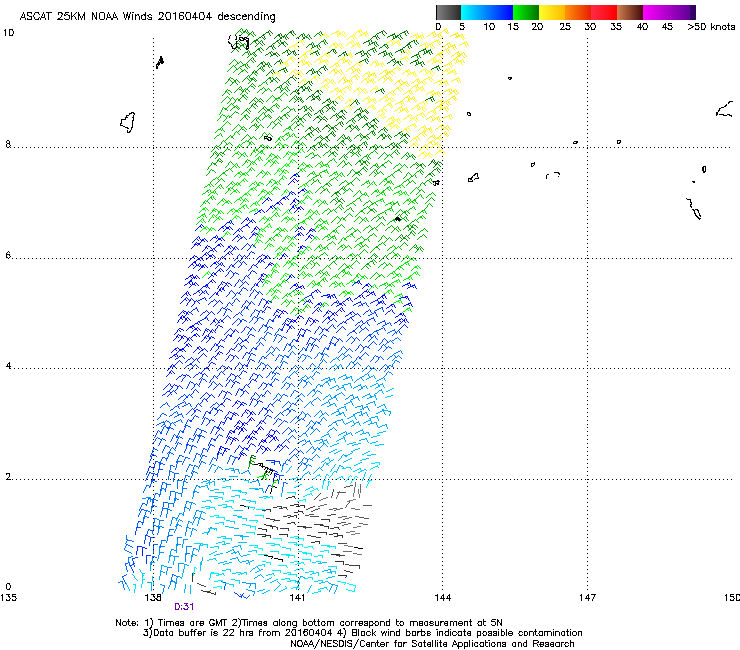The height and width of the screenshot is (650, 740).
Task: Click latitude label 8 on left axis
Action: pos(8,144)
